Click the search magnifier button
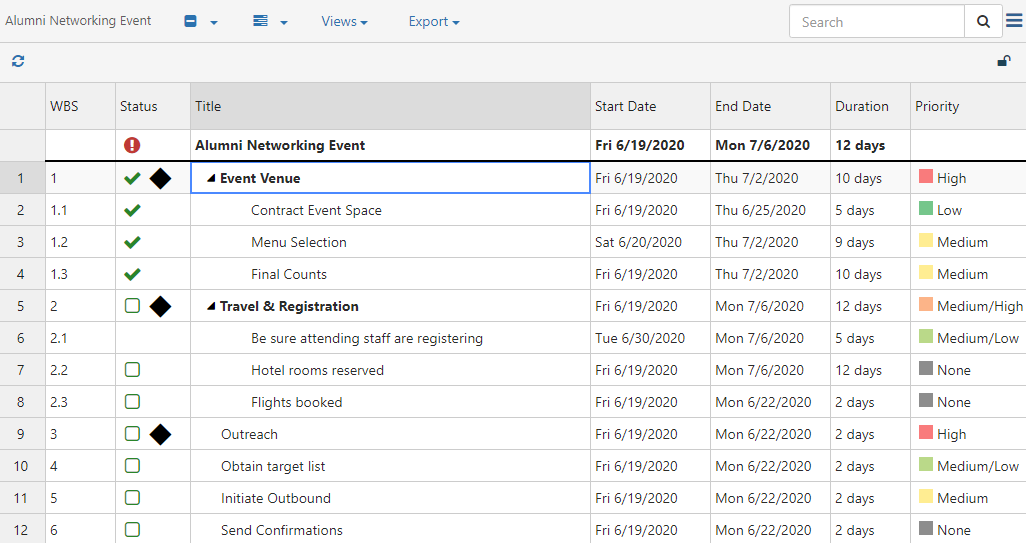The image size is (1026, 543). (983, 22)
